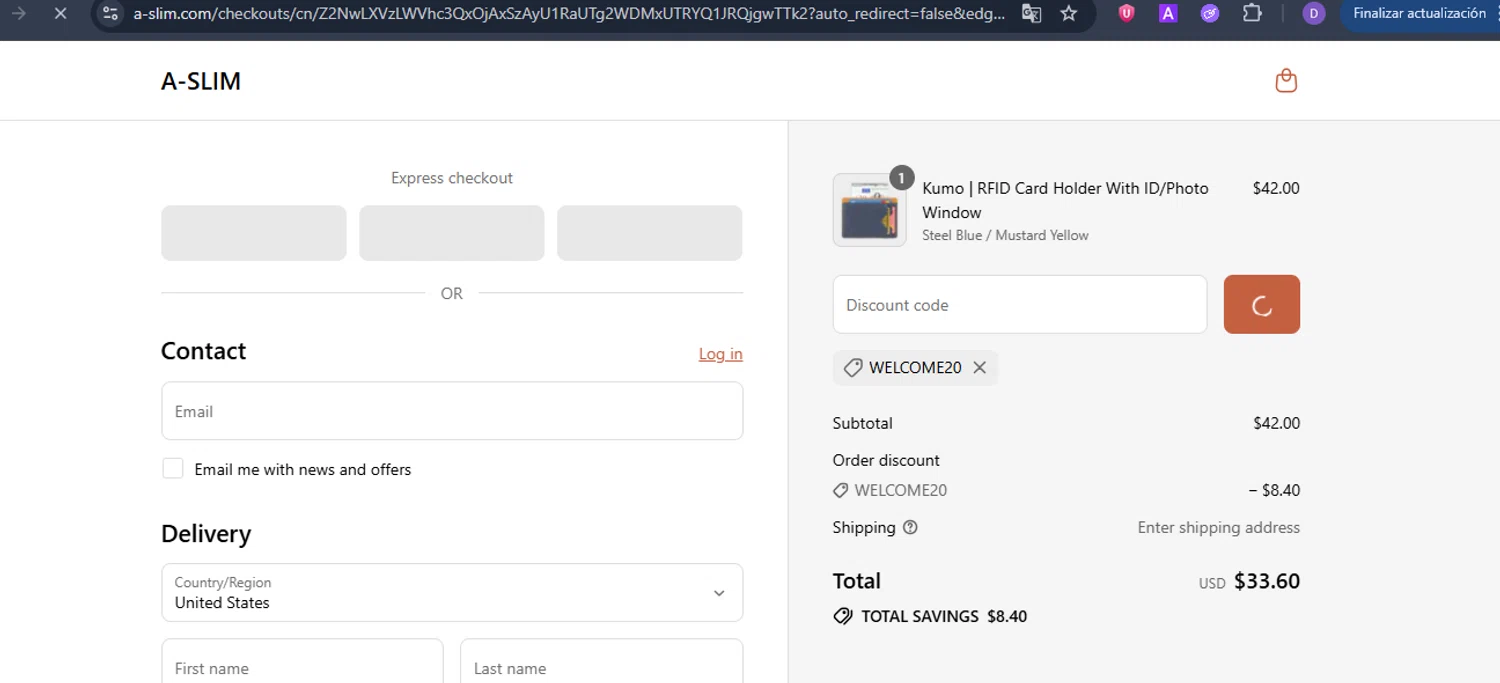Open the D profile avatar
The image size is (1500, 683).
pos(1314,14)
